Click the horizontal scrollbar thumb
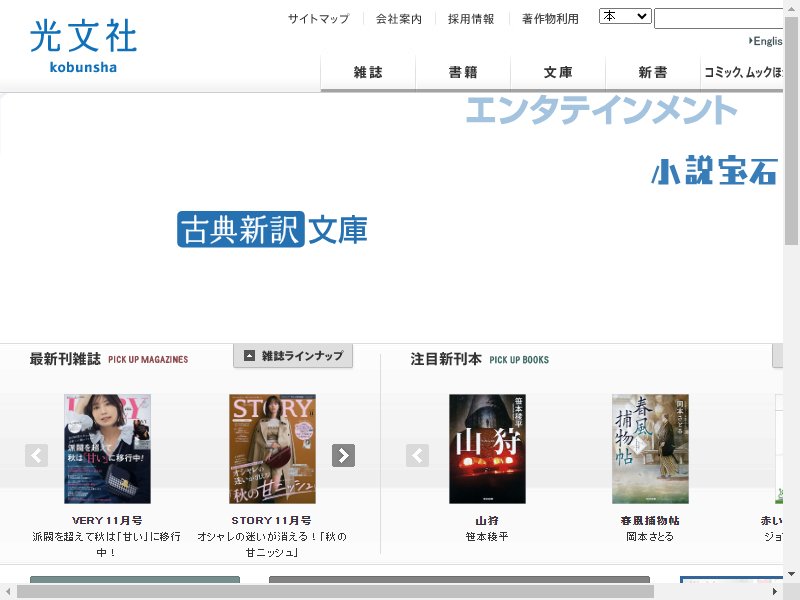 pos(335,592)
